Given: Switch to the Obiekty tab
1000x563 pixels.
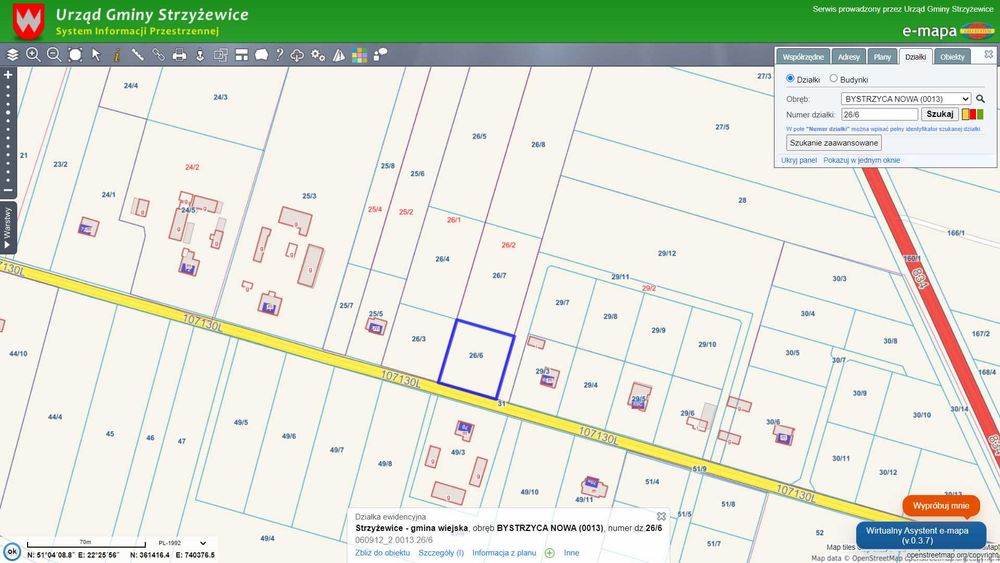Looking at the screenshot, I should (x=952, y=57).
